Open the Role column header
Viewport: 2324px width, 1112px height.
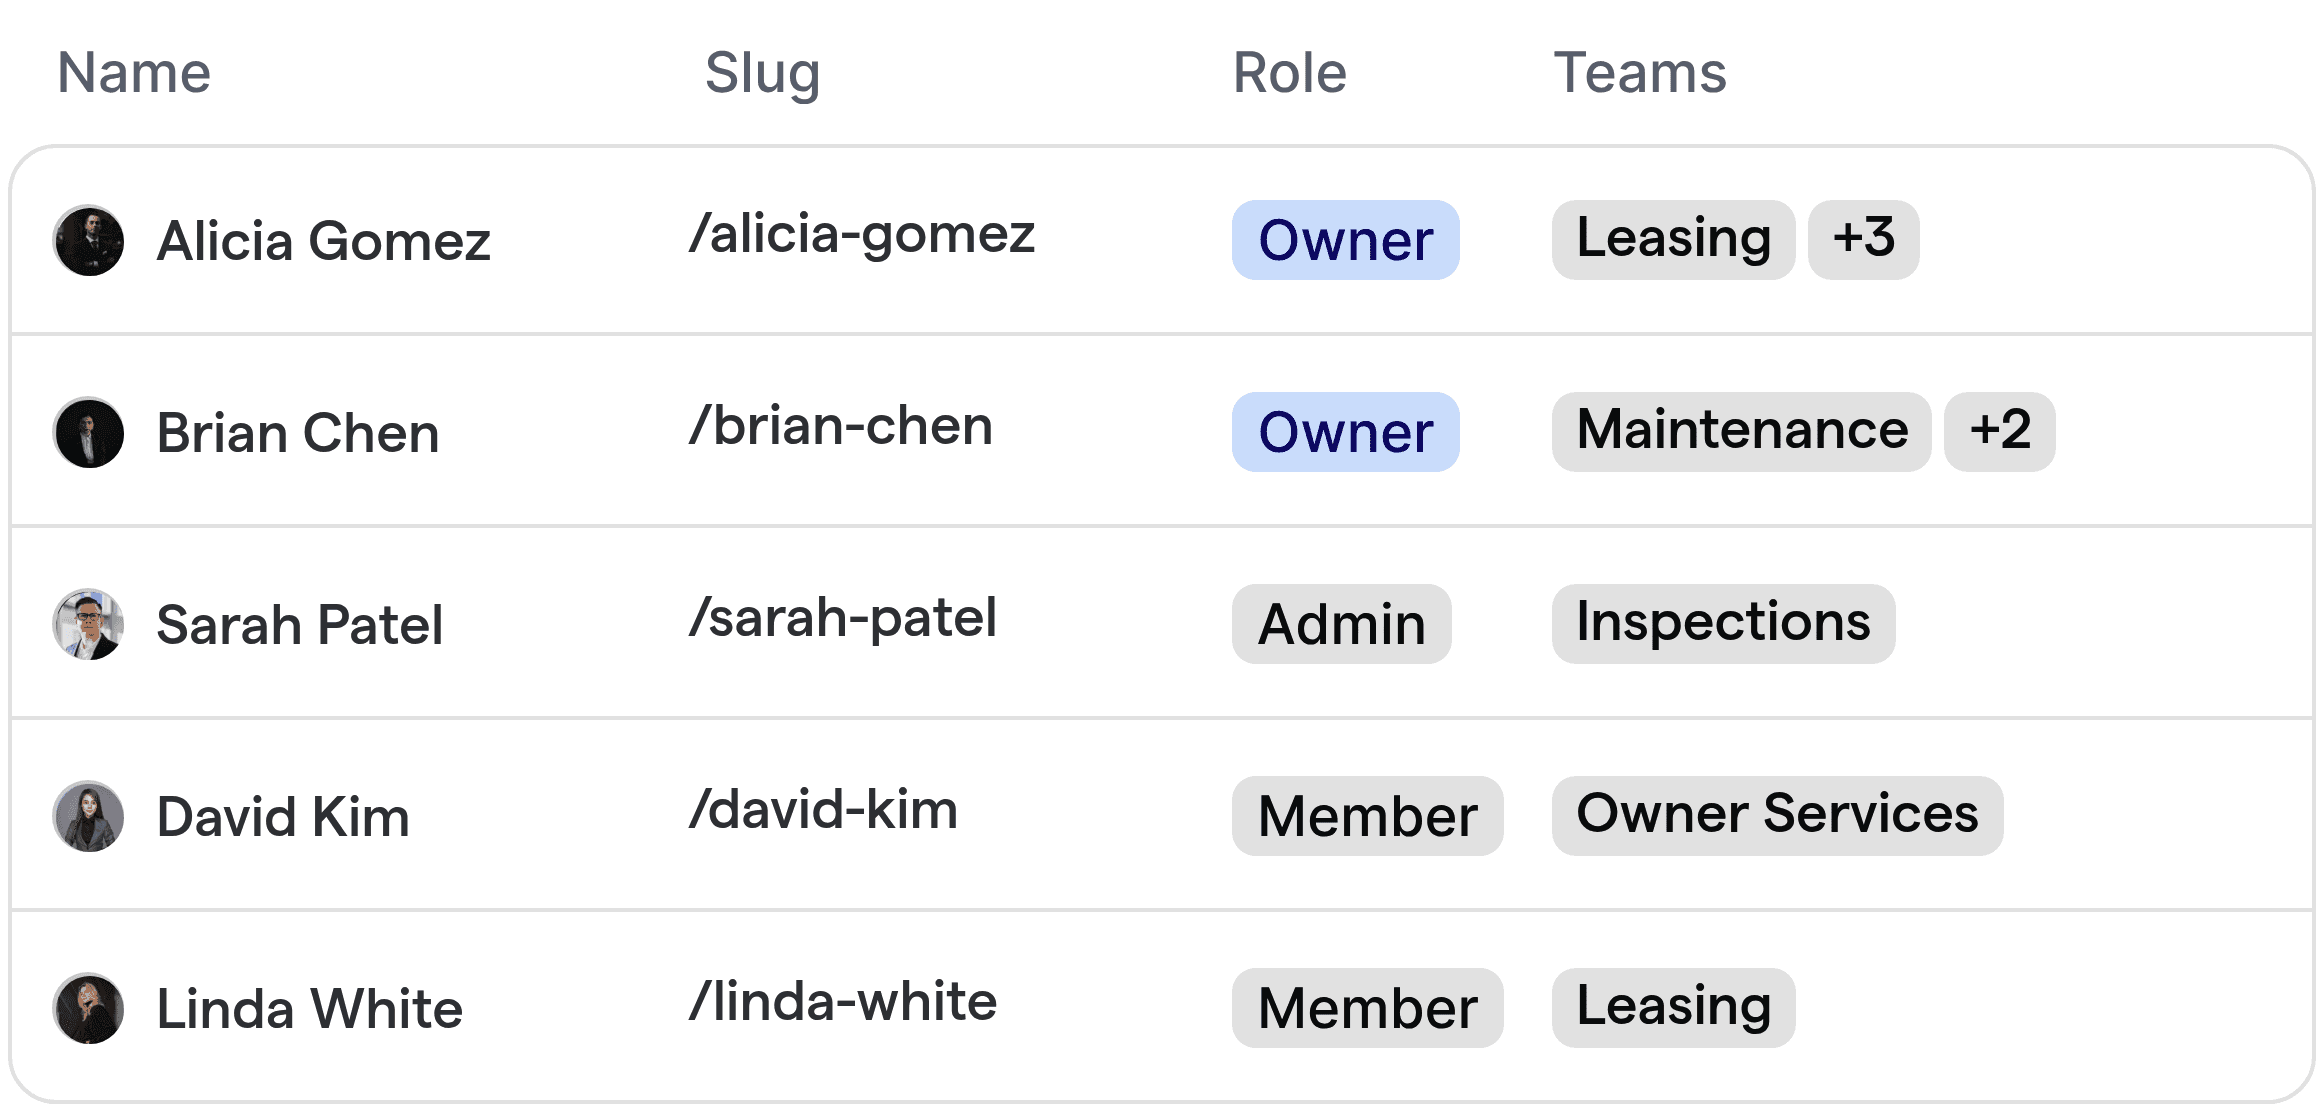pyautogui.click(x=1288, y=73)
